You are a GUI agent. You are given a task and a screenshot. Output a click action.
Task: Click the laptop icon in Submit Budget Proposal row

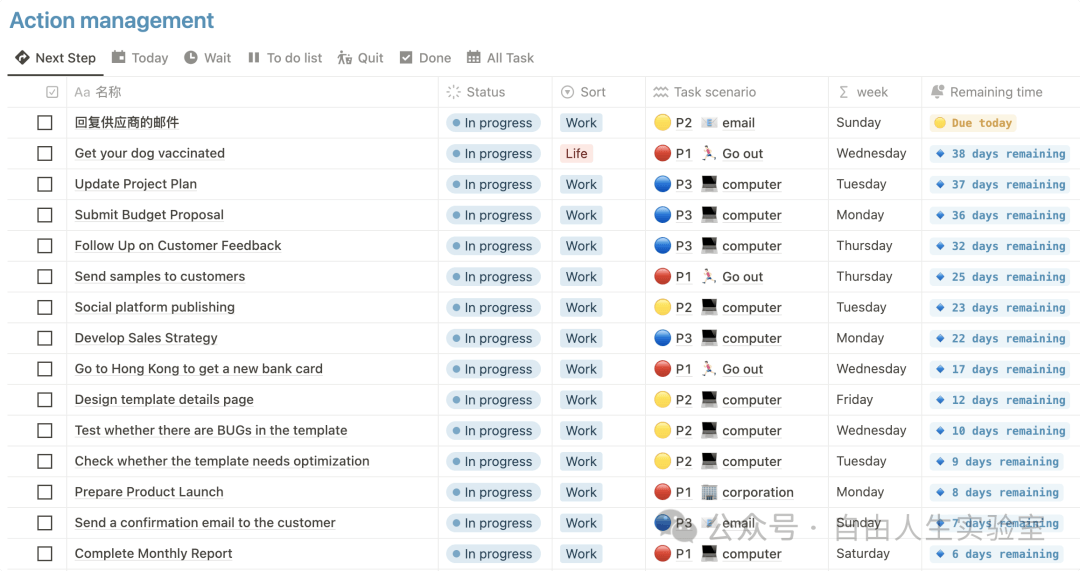pos(709,215)
